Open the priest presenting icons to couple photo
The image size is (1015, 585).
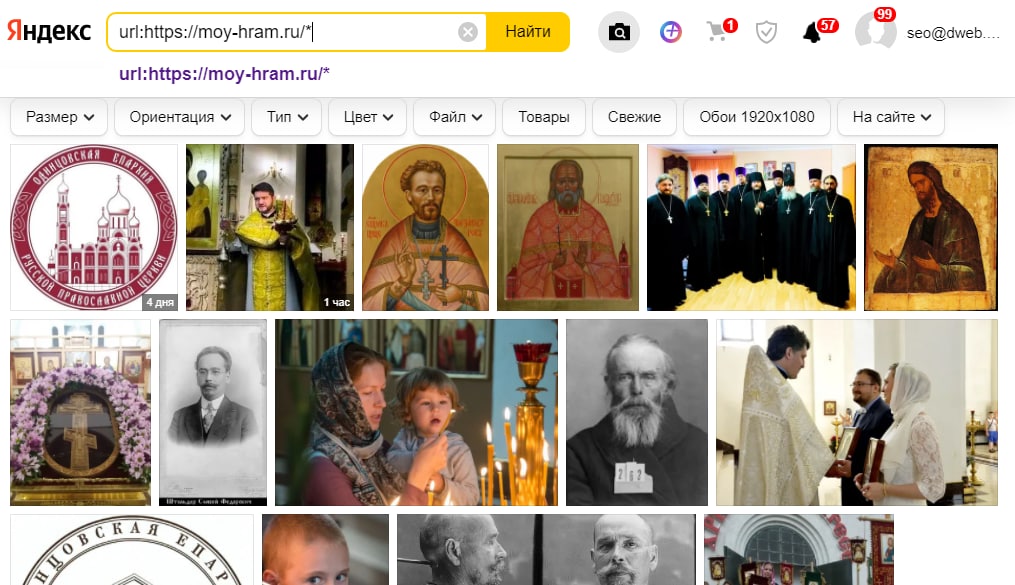click(x=857, y=412)
